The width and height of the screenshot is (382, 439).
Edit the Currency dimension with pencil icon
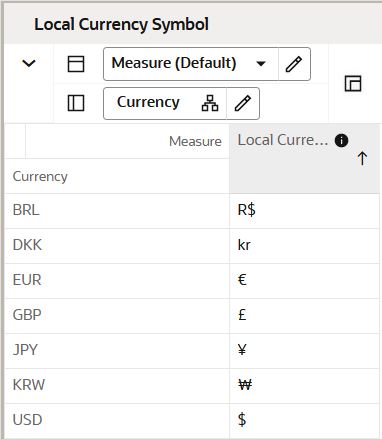(243, 103)
